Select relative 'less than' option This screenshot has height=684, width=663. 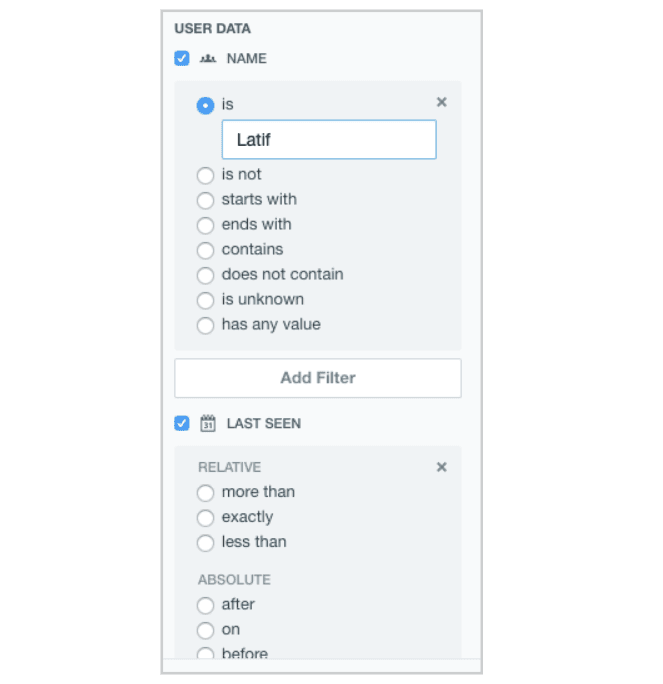click(x=205, y=543)
